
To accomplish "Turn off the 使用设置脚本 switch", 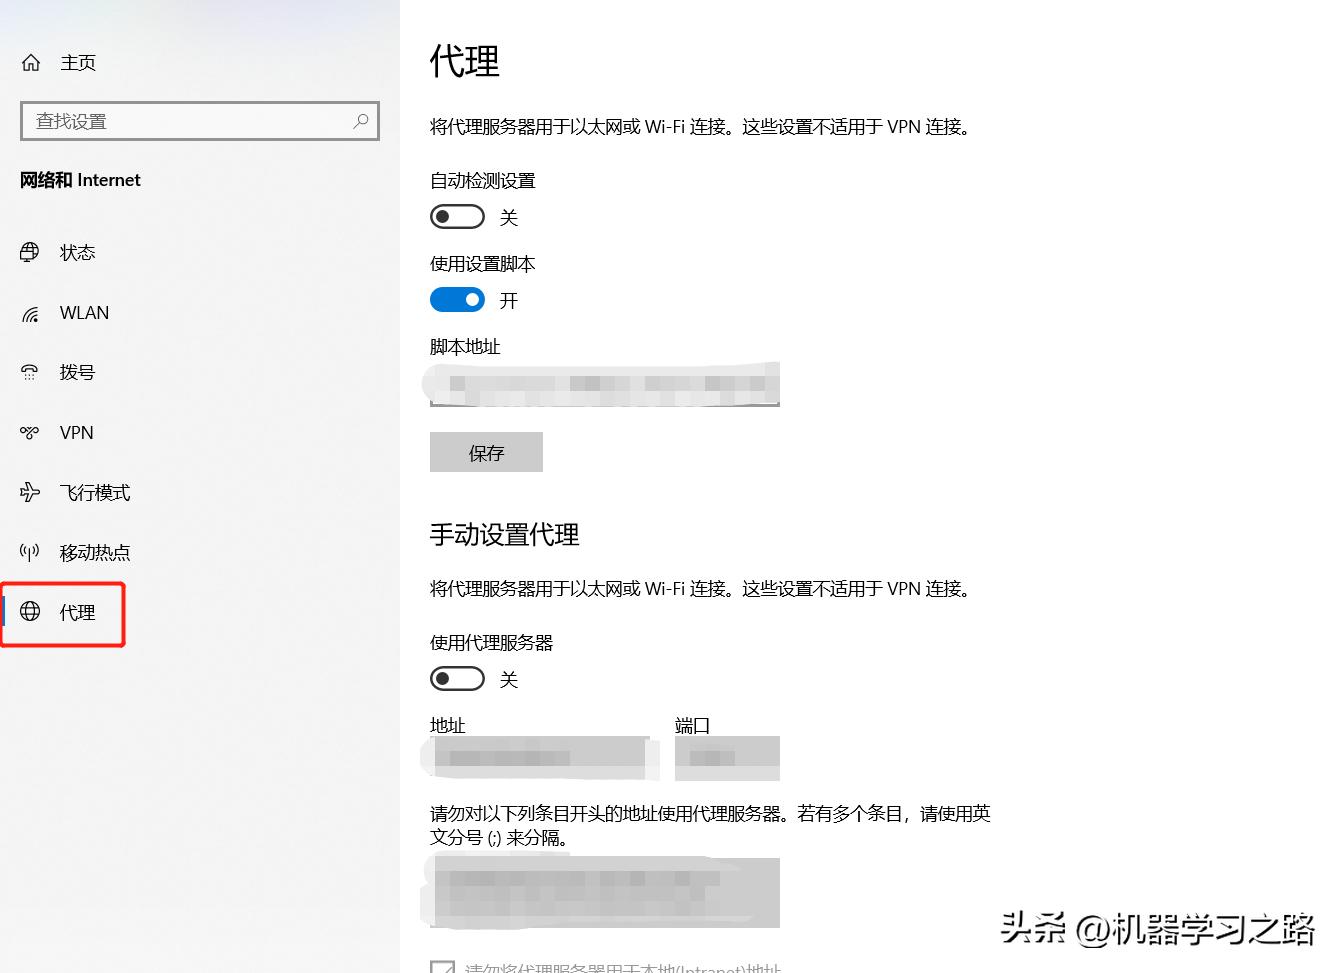I will (457, 299).
